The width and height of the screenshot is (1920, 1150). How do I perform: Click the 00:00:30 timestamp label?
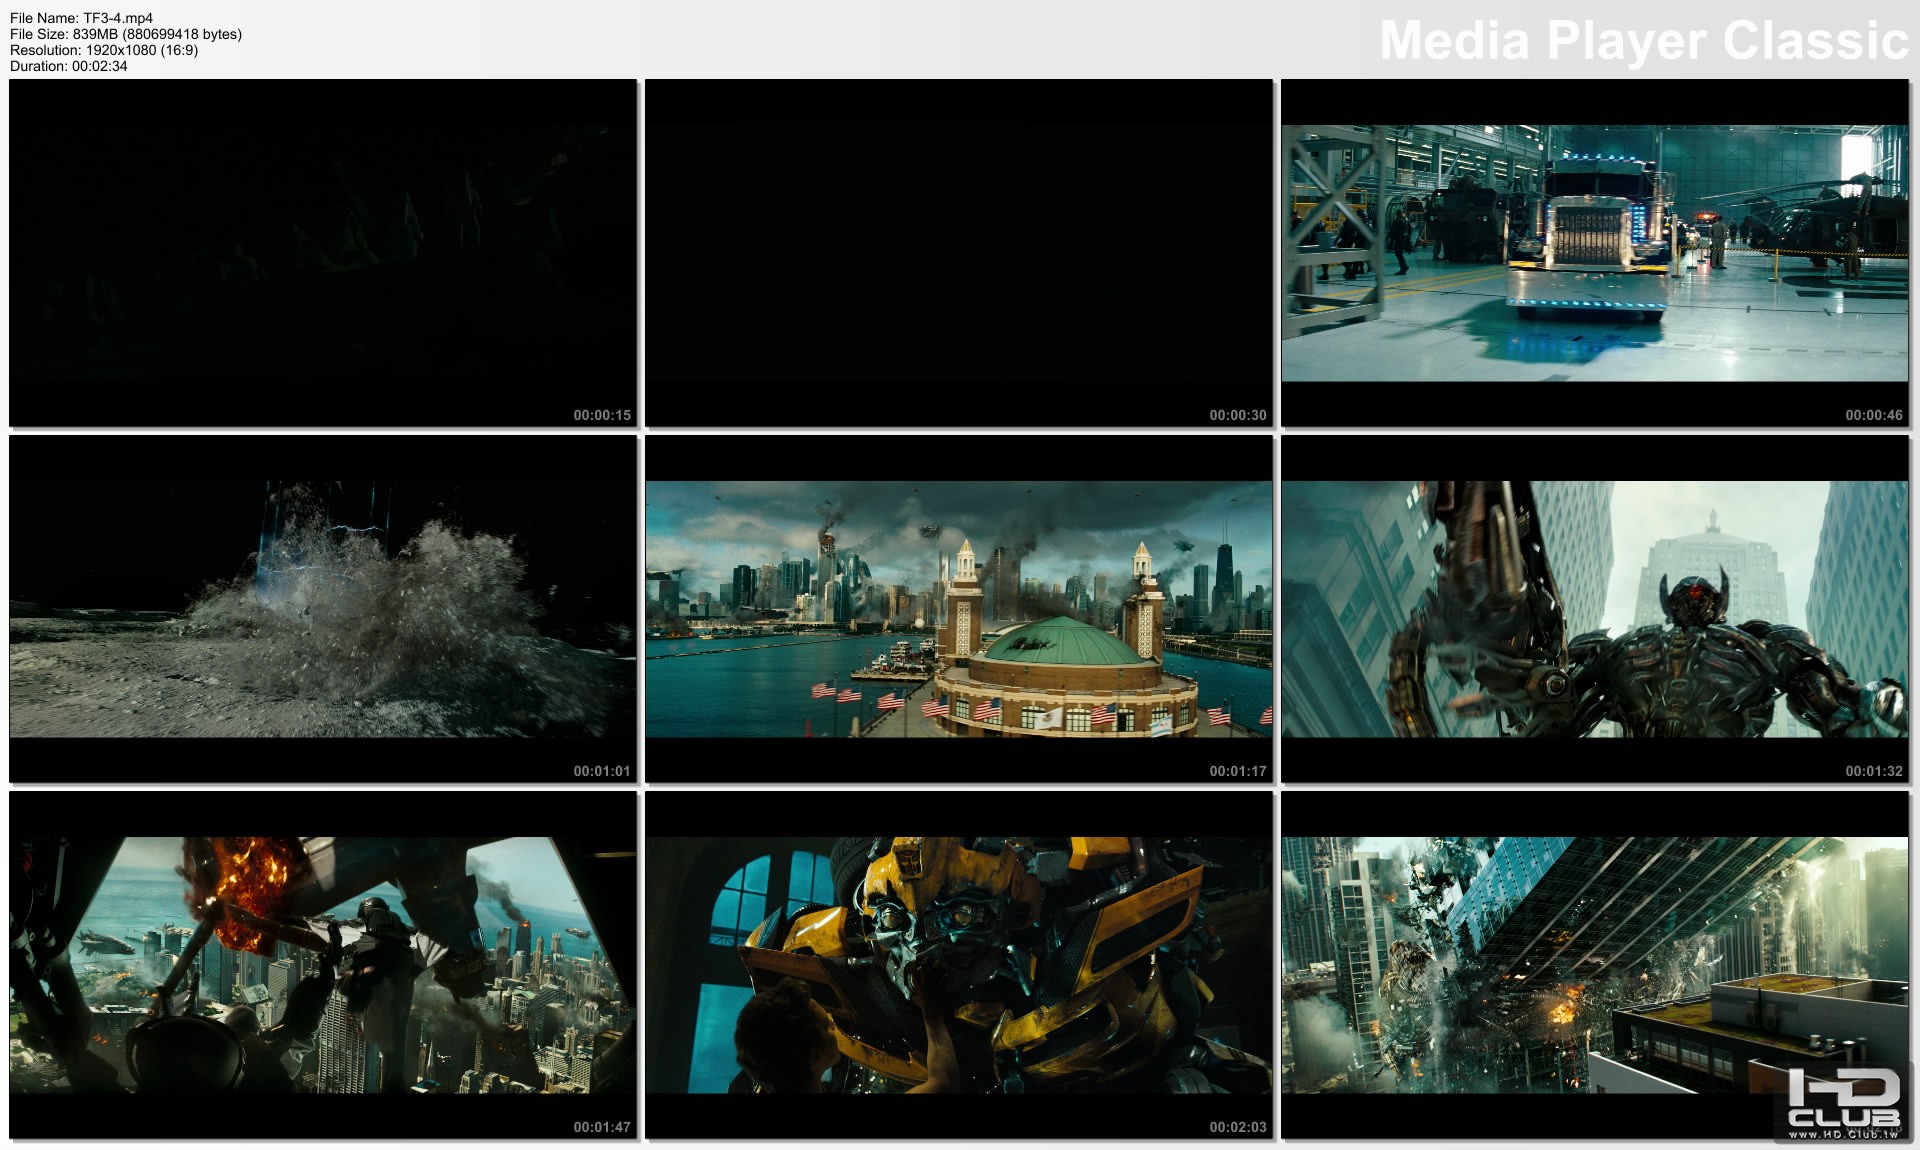pyautogui.click(x=1238, y=415)
